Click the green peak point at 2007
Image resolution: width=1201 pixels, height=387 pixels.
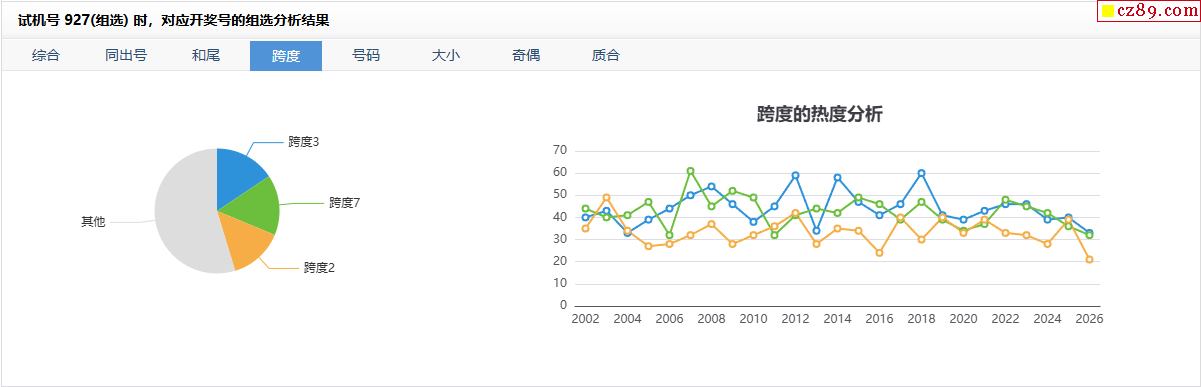(690, 171)
